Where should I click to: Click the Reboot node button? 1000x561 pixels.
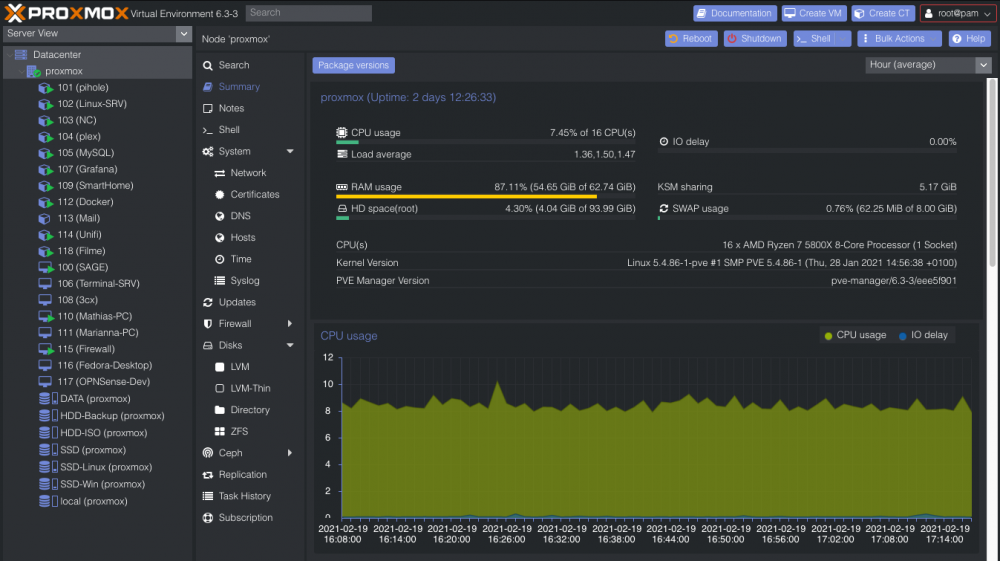click(x=691, y=39)
